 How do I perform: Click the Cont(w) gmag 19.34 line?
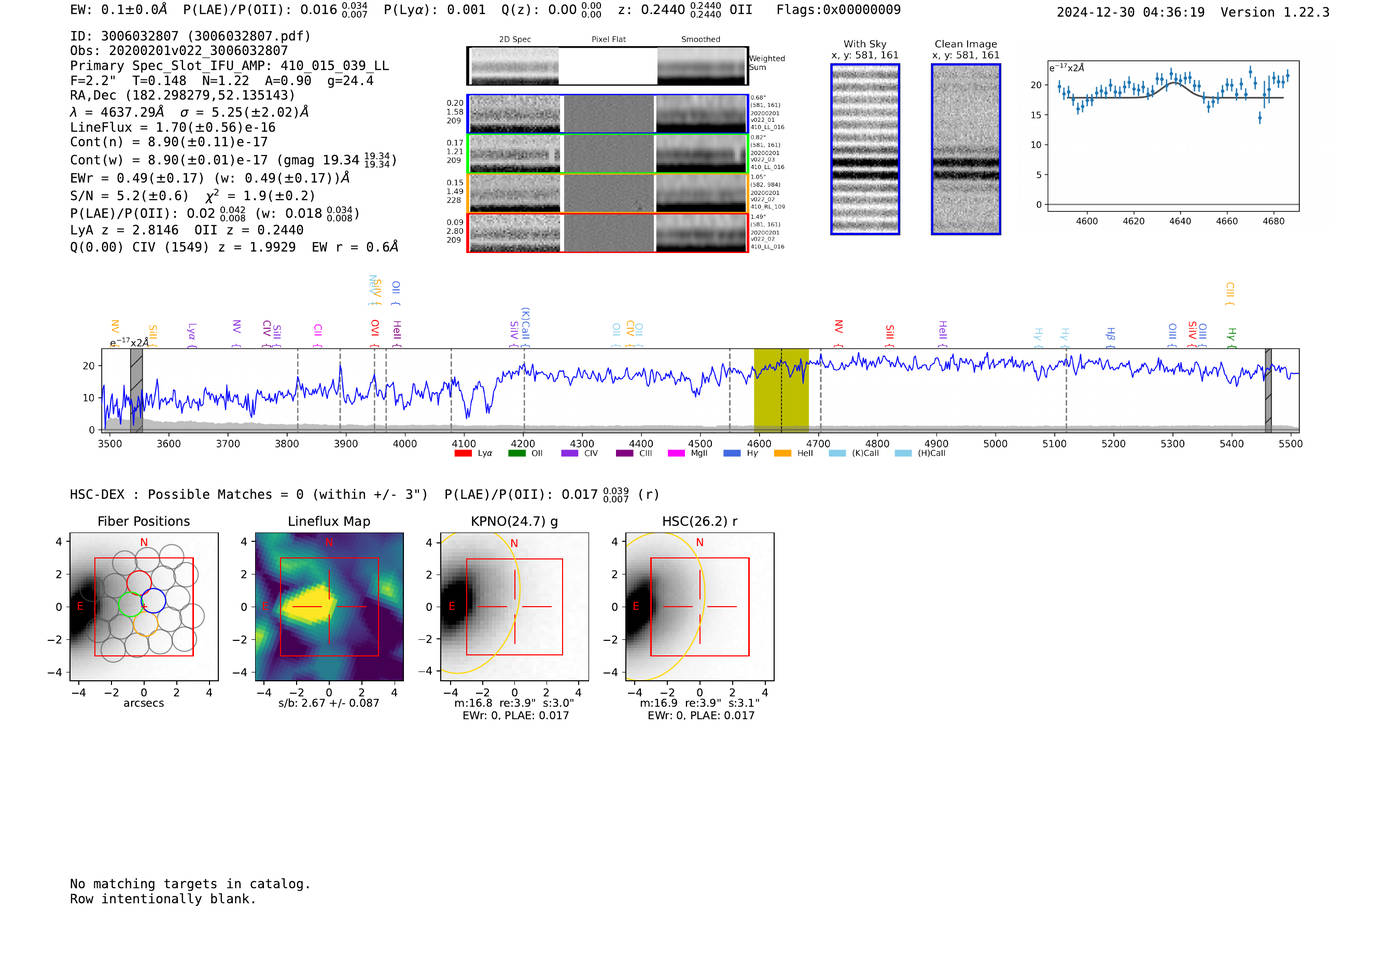(x=233, y=160)
